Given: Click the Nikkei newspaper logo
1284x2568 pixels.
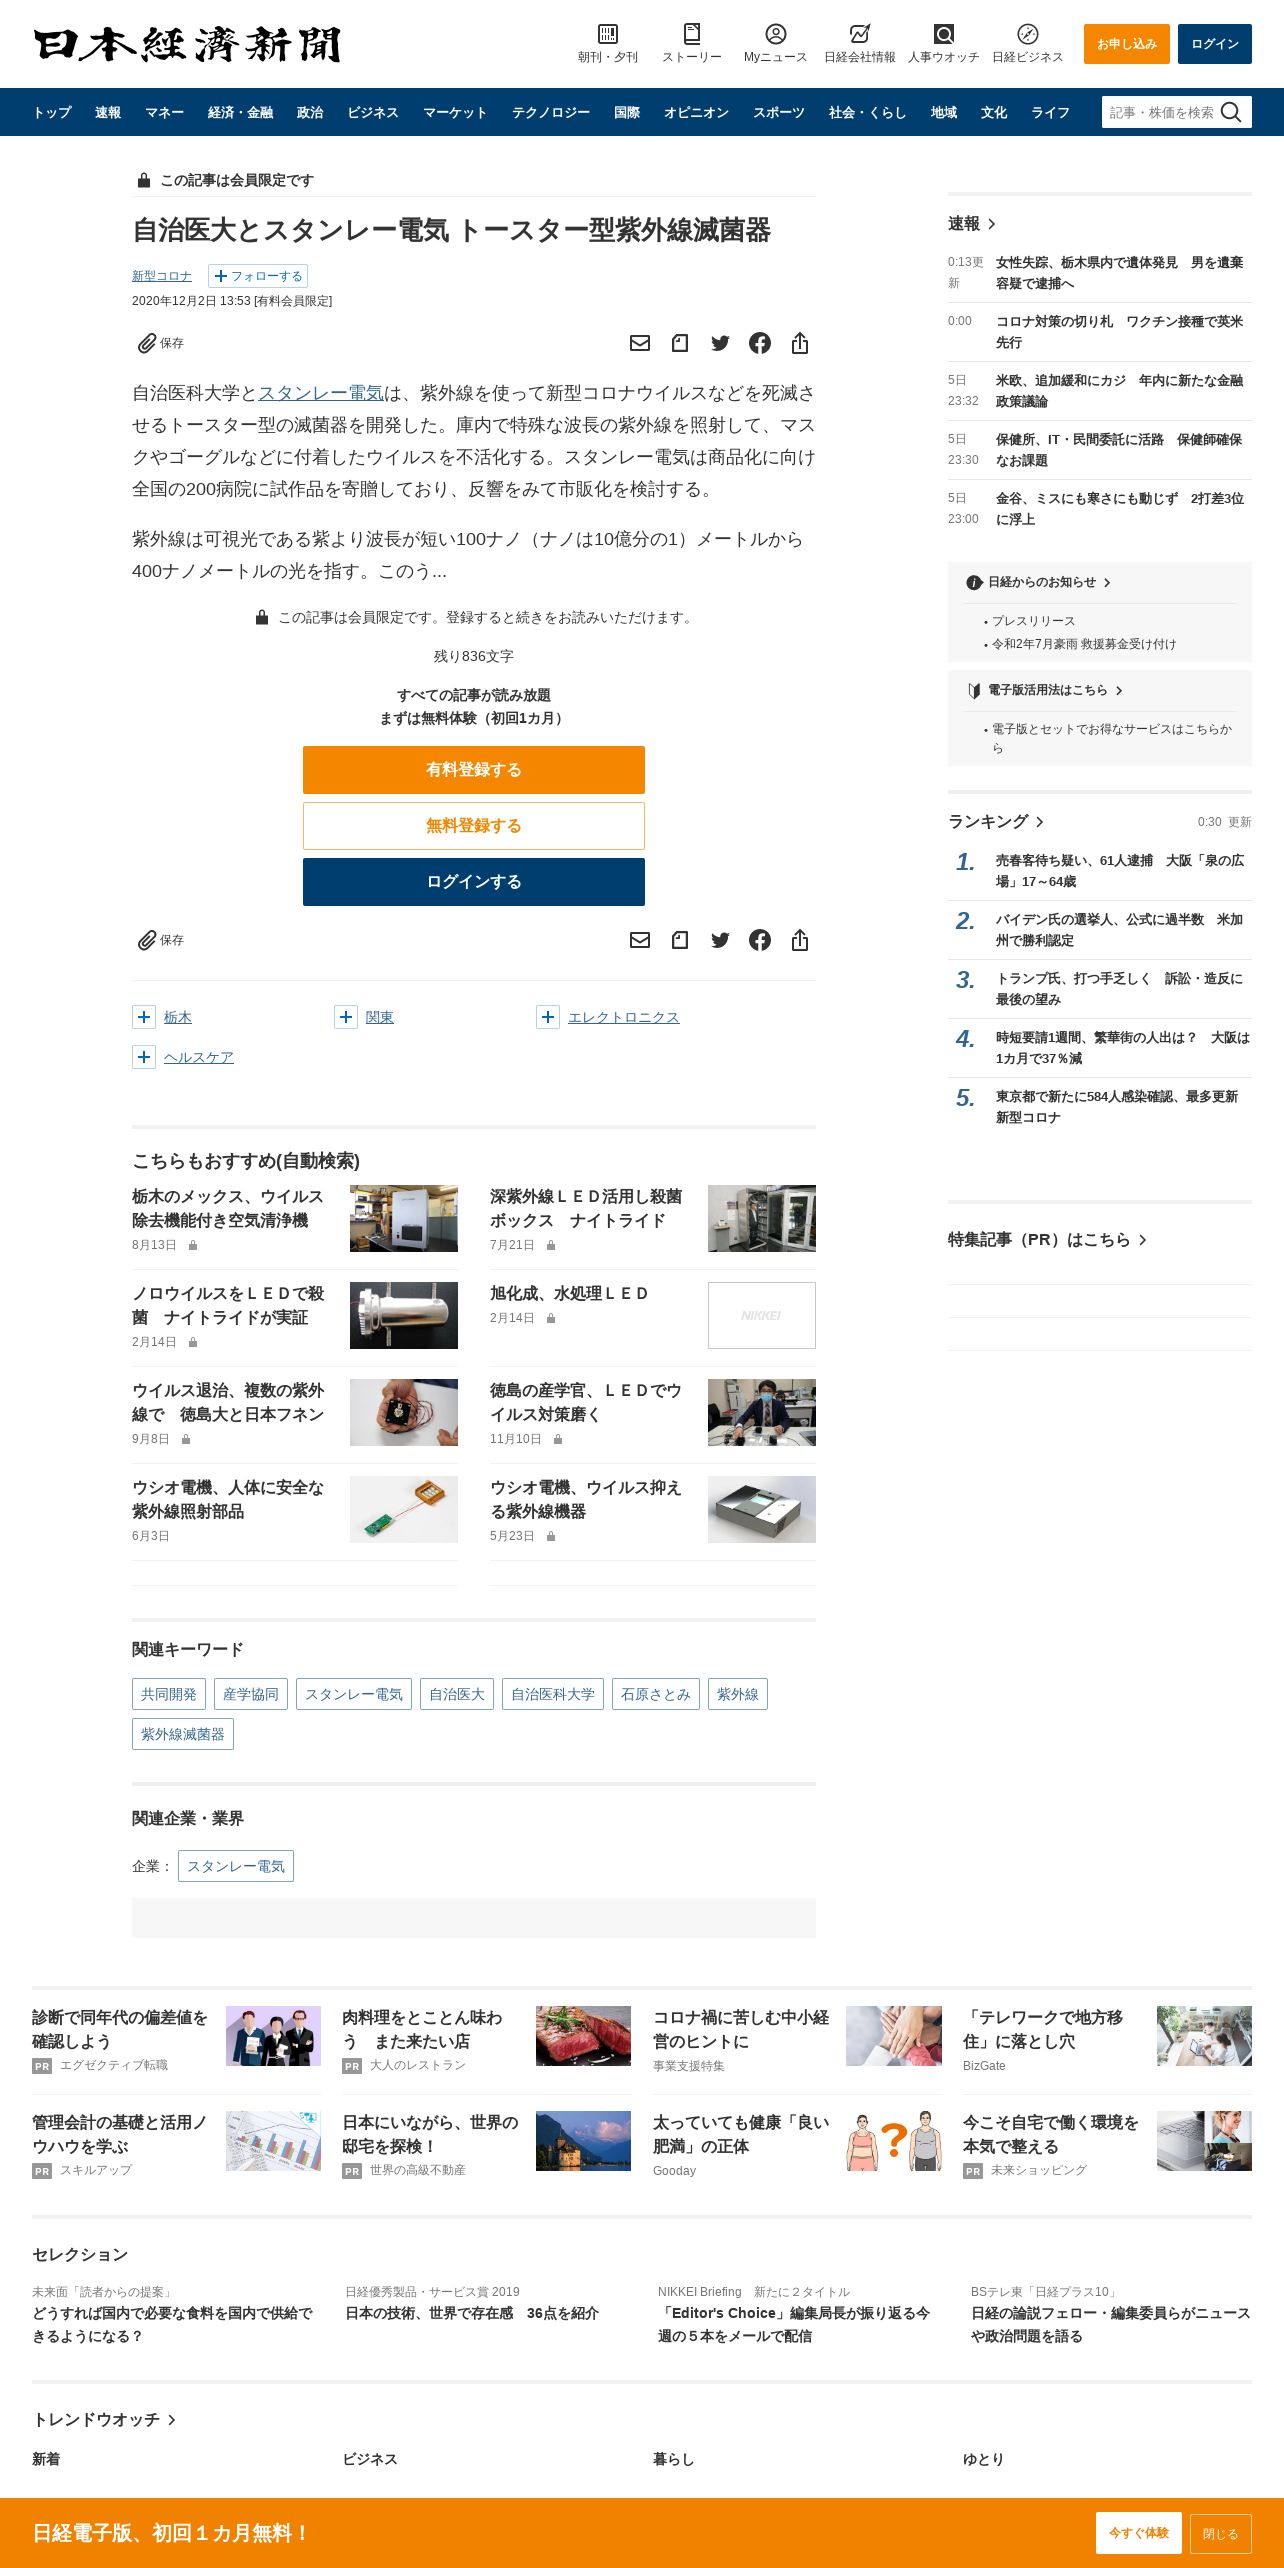Looking at the screenshot, I should (x=188, y=44).
